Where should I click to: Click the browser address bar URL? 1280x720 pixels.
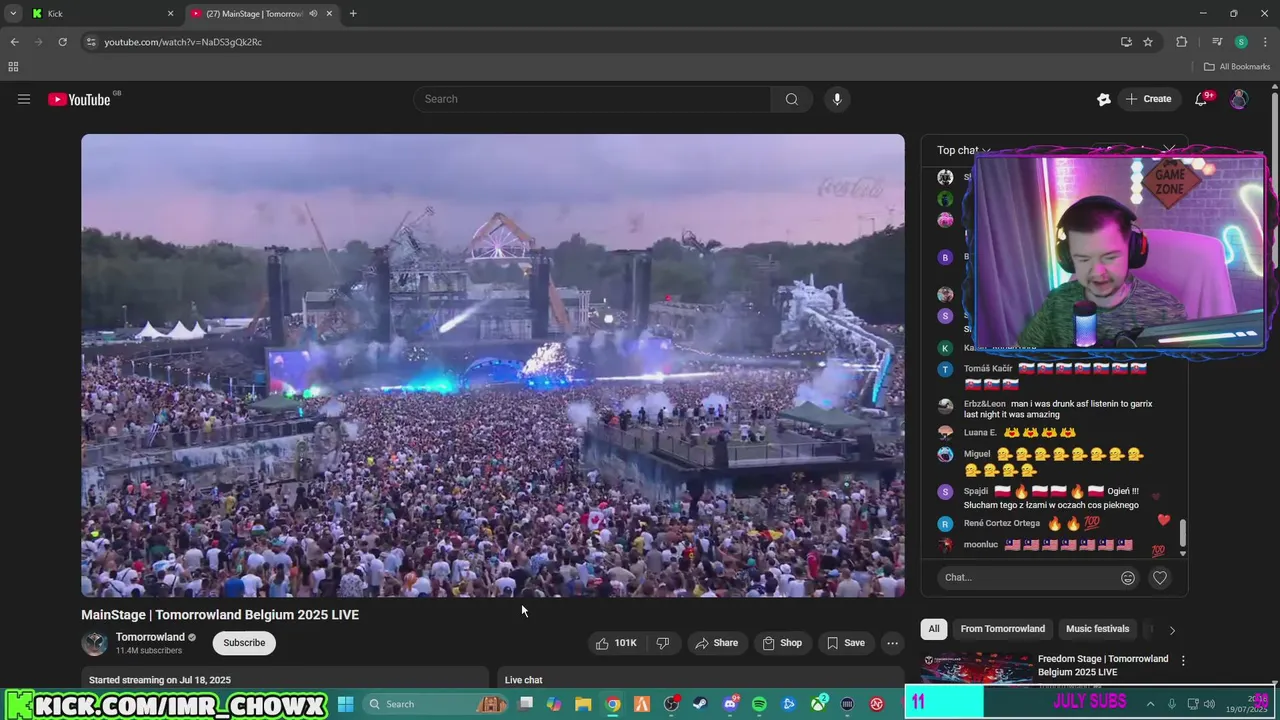tap(183, 42)
